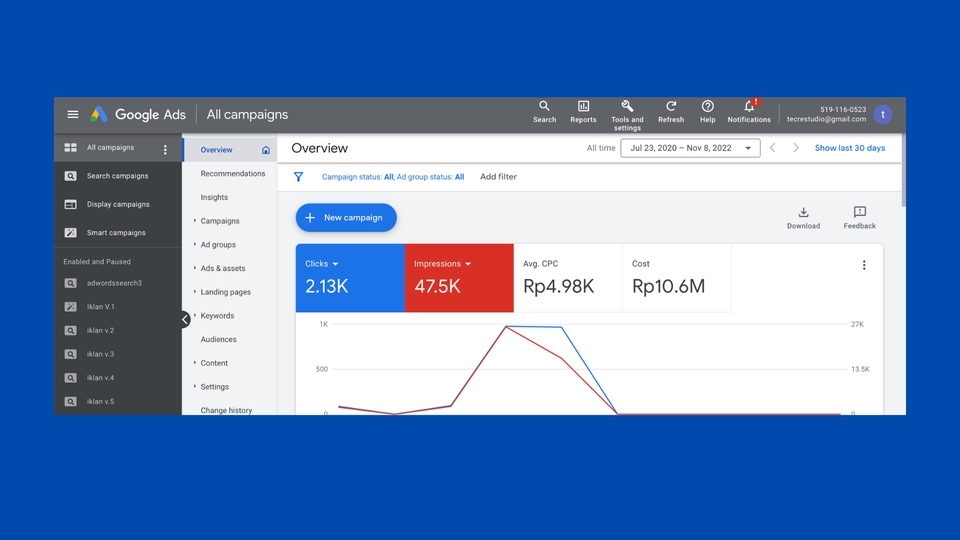Click the All campaigns grid icon
Image resolution: width=960 pixels, height=540 pixels.
tap(70, 148)
